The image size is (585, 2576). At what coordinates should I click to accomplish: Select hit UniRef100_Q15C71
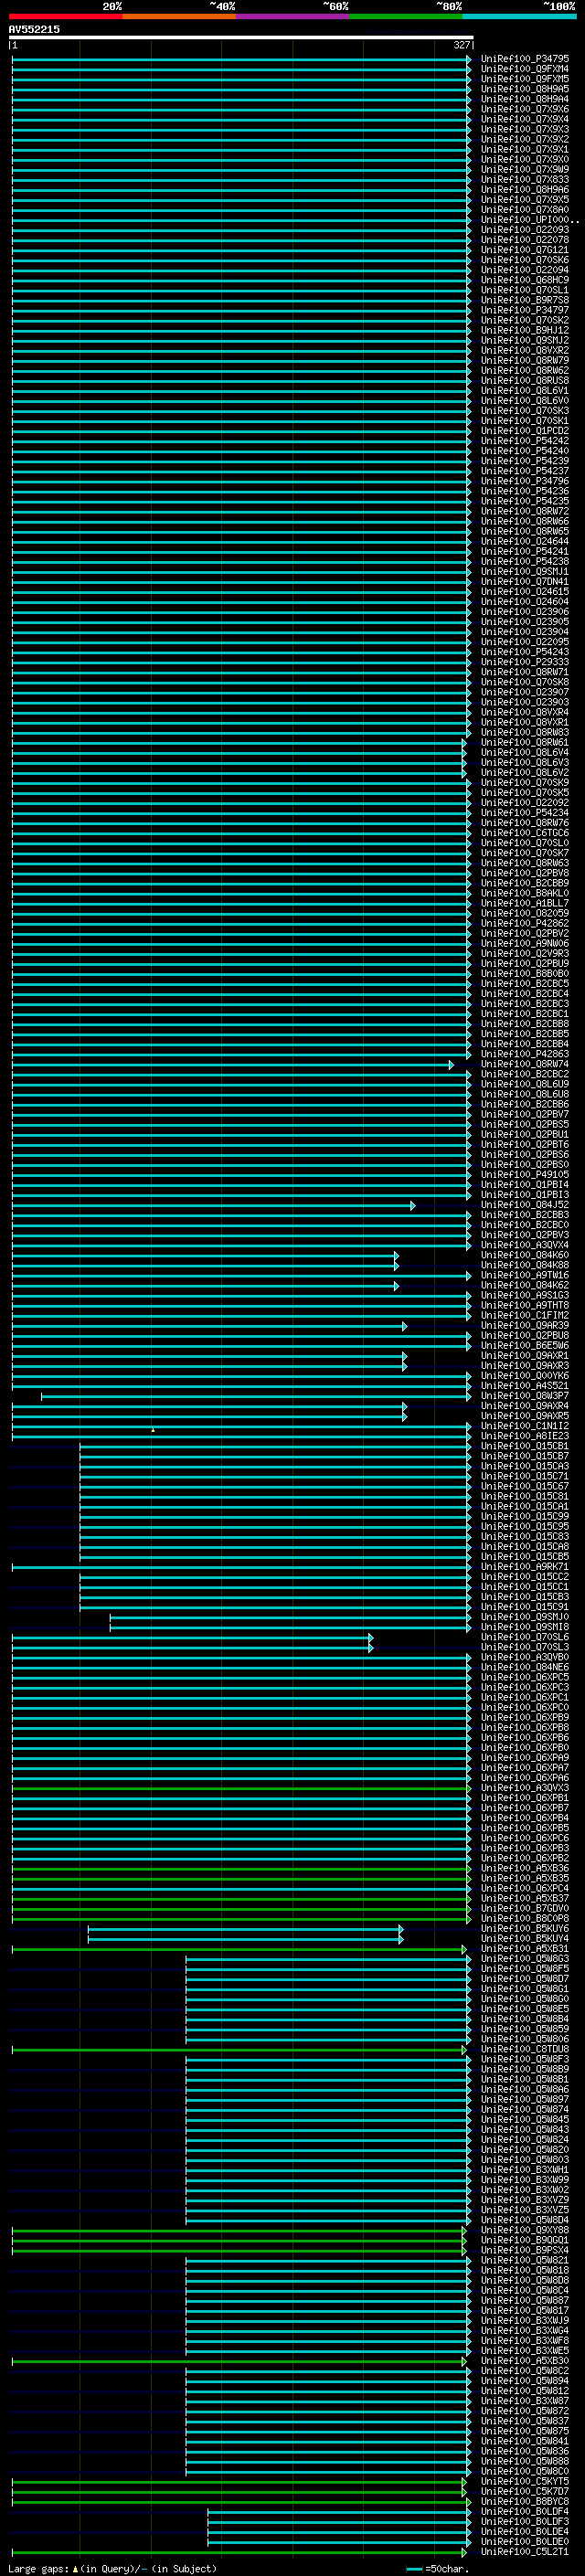point(524,1476)
